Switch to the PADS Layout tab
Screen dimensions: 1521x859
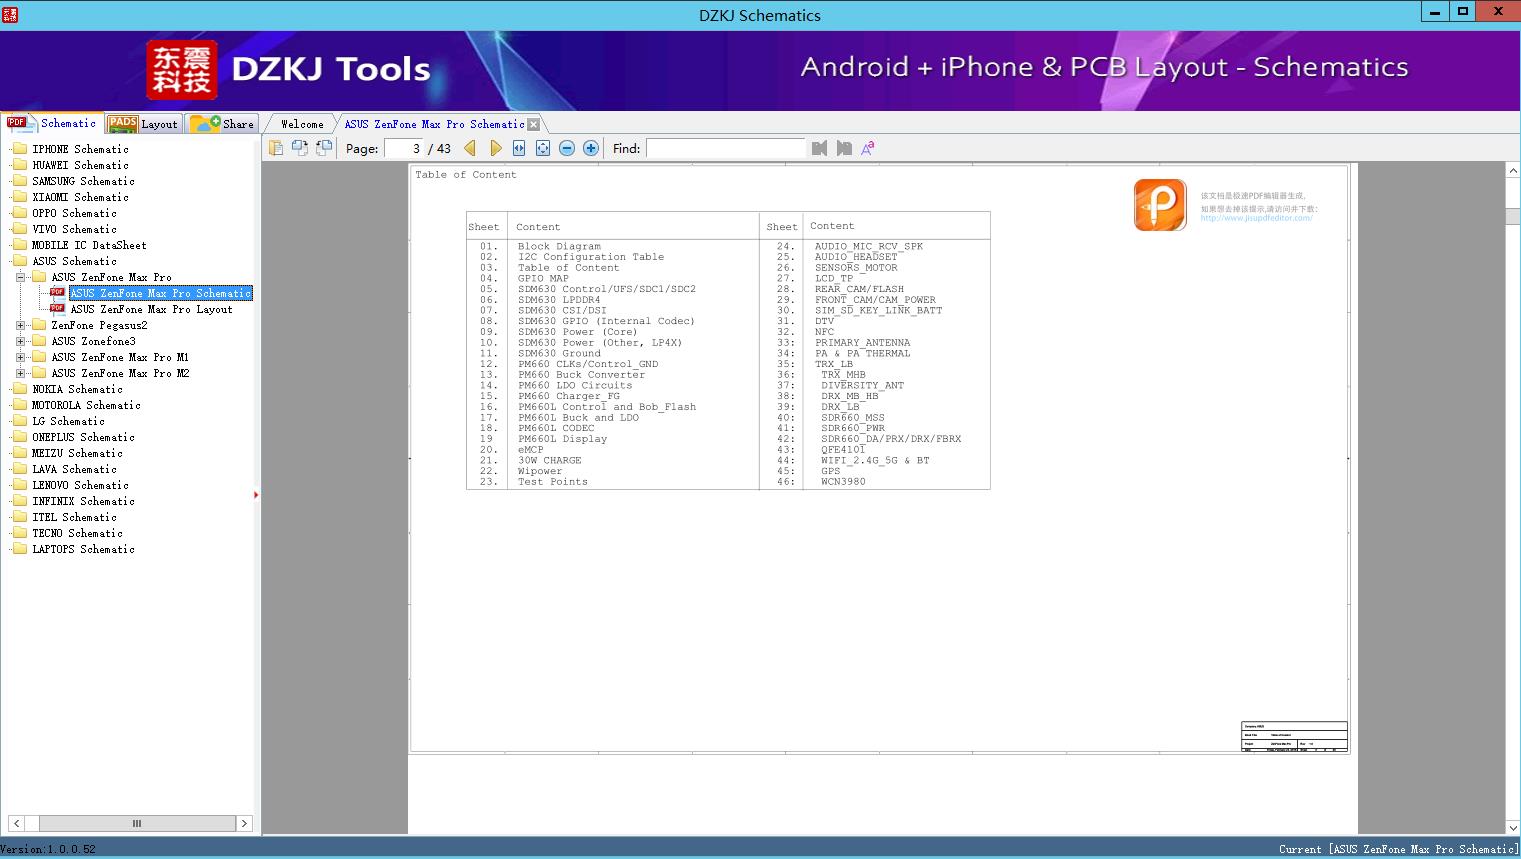[143, 124]
